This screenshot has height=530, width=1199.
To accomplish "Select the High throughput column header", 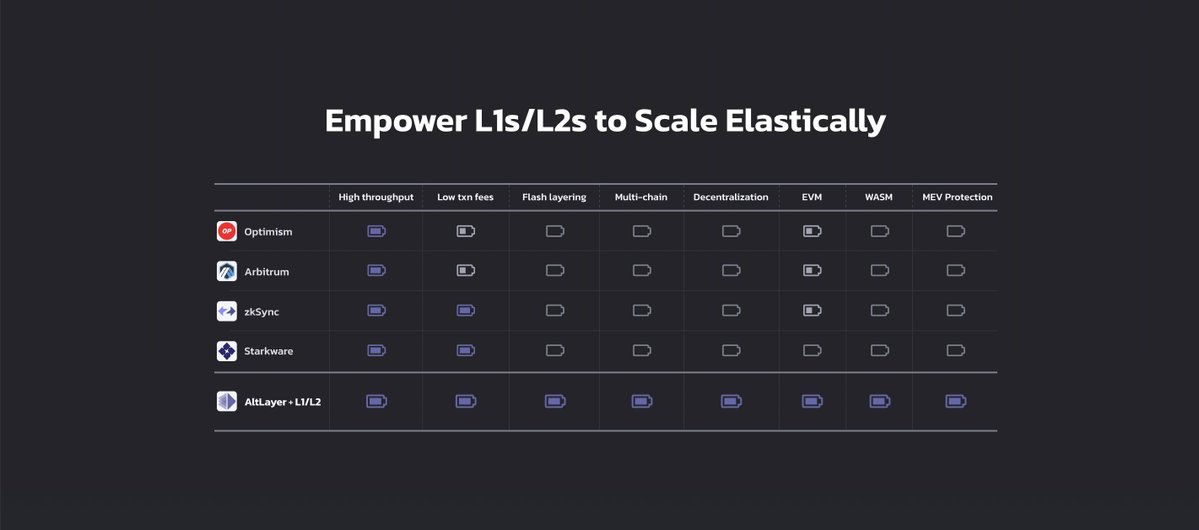I will [376, 197].
